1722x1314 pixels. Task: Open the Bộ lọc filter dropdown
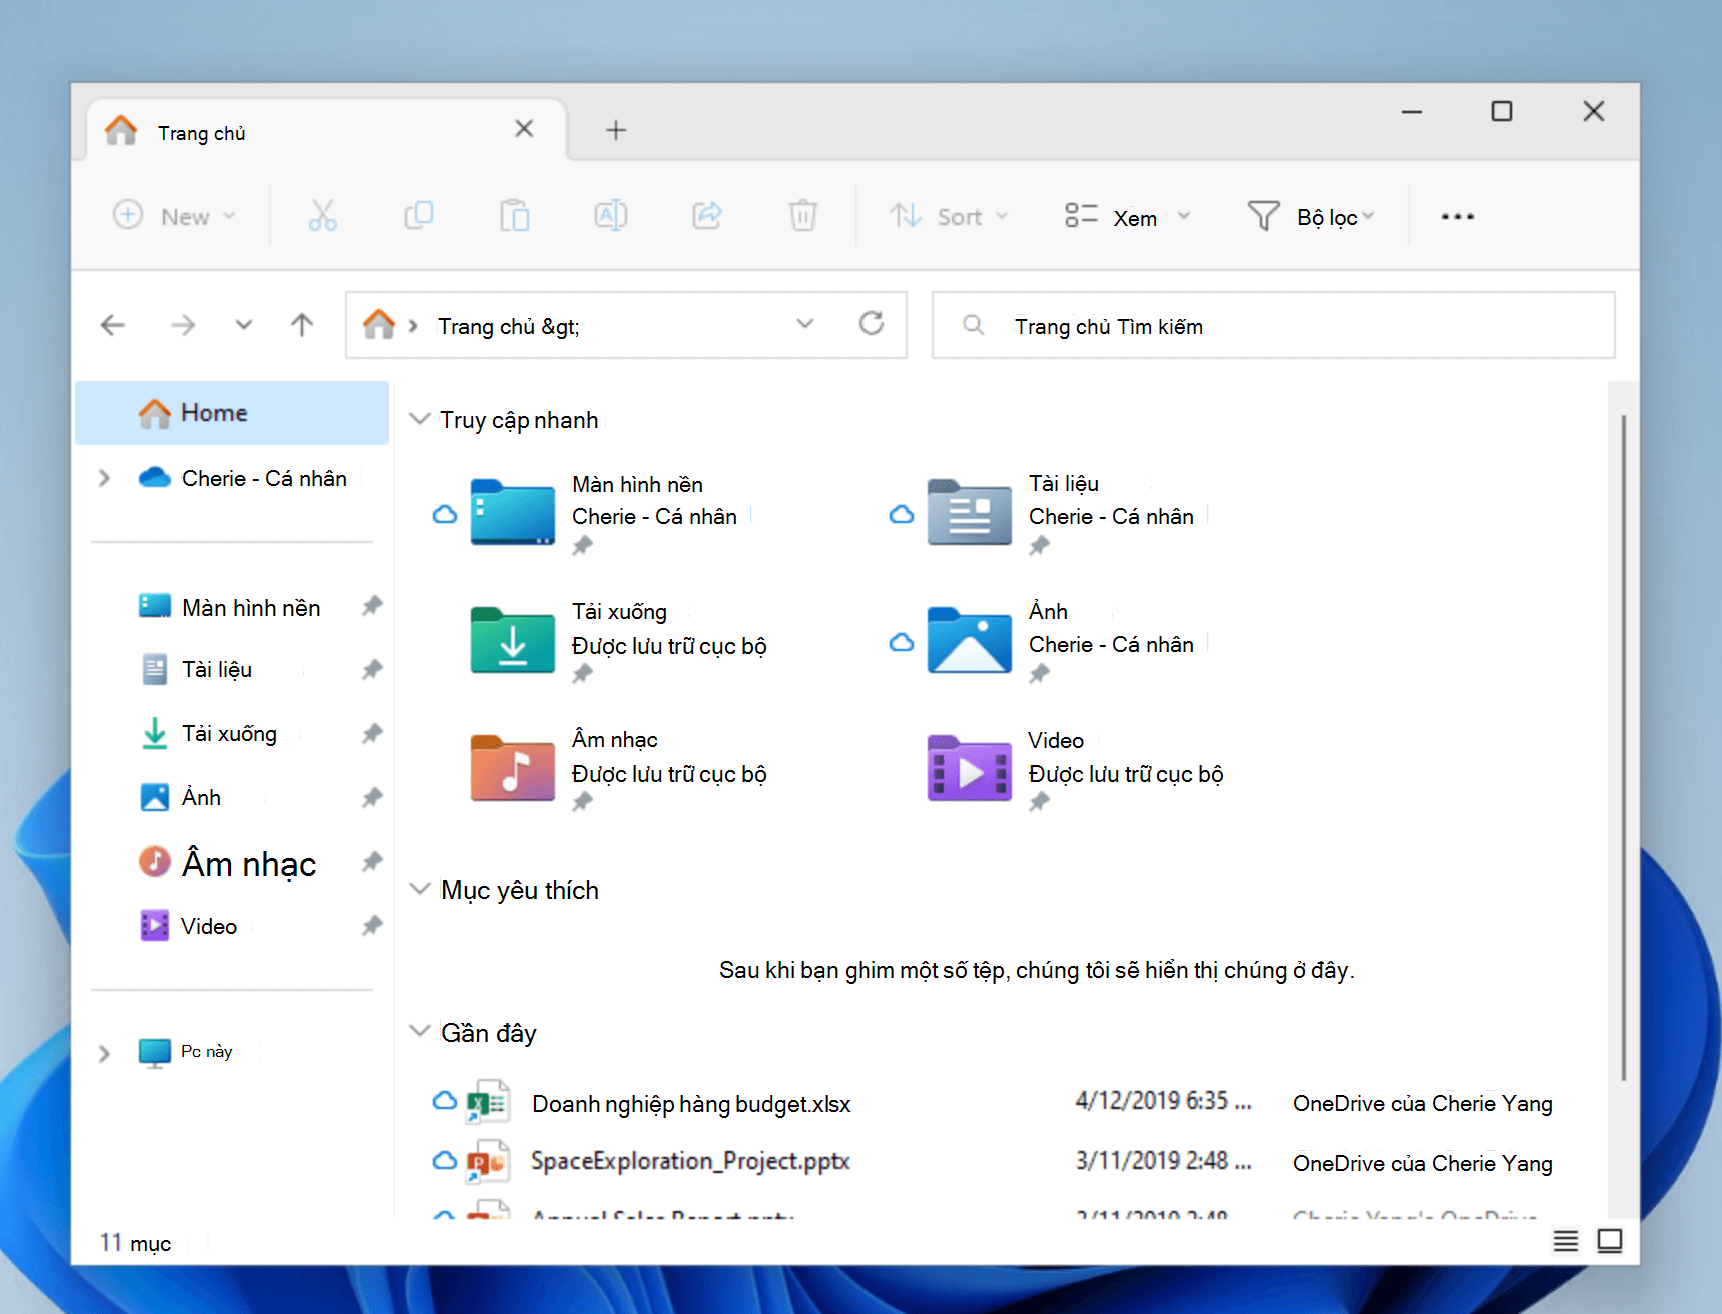(1311, 216)
